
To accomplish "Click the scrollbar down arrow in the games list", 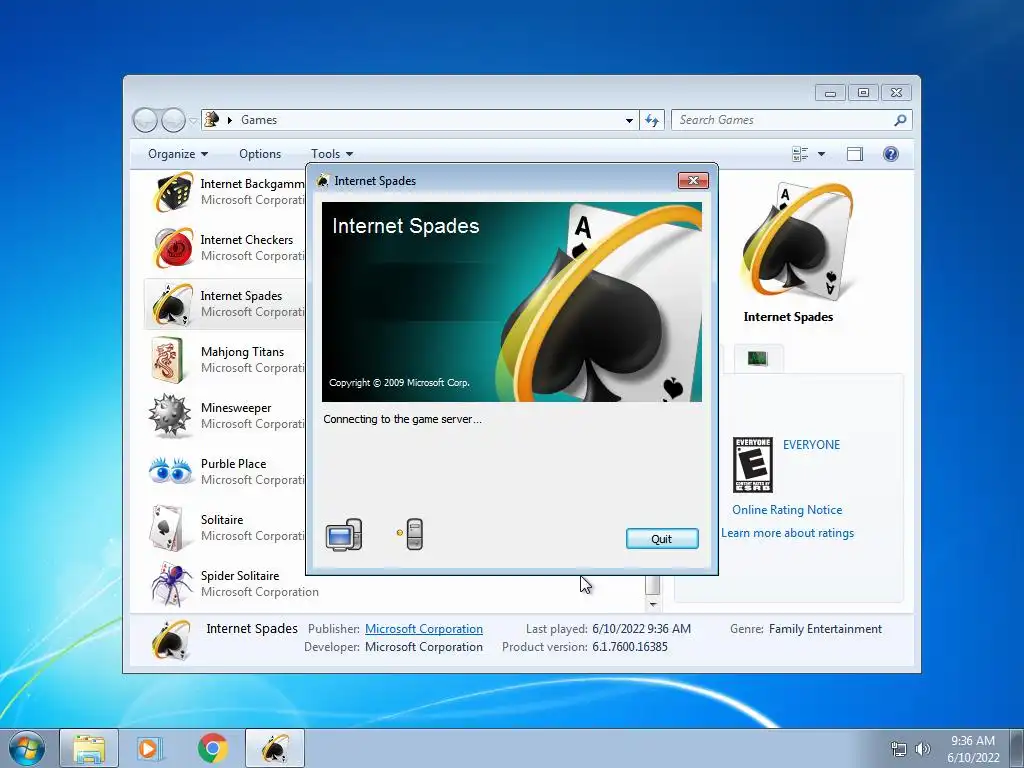I will (653, 605).
